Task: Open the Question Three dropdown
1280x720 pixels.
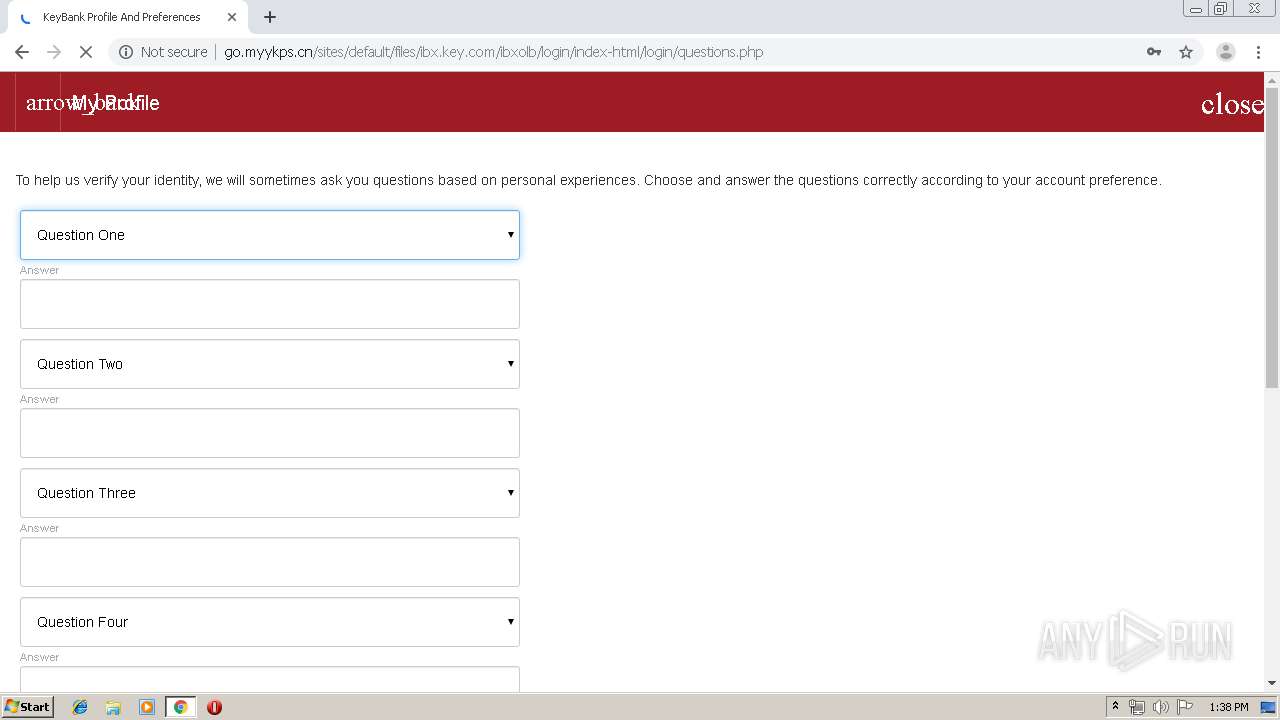Action: point(270,493)
